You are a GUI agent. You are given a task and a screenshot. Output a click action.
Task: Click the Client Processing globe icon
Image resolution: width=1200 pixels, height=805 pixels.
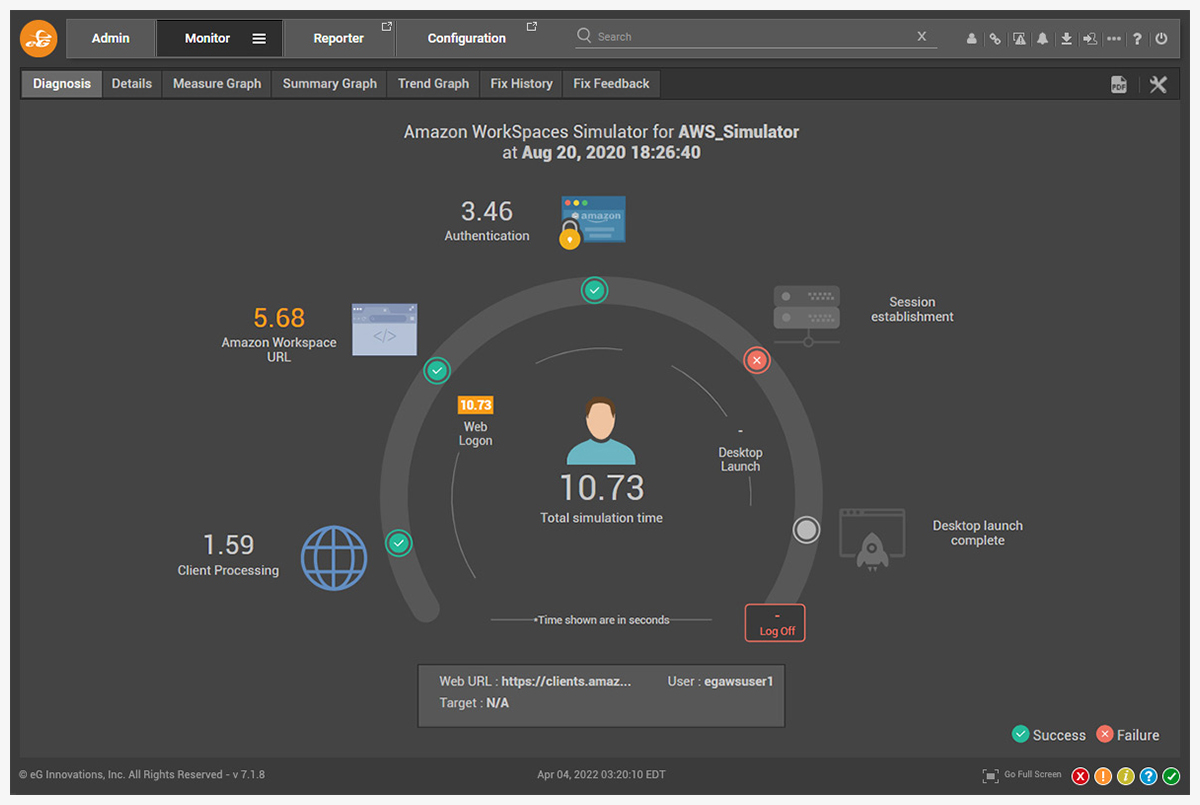click(334, 558)
